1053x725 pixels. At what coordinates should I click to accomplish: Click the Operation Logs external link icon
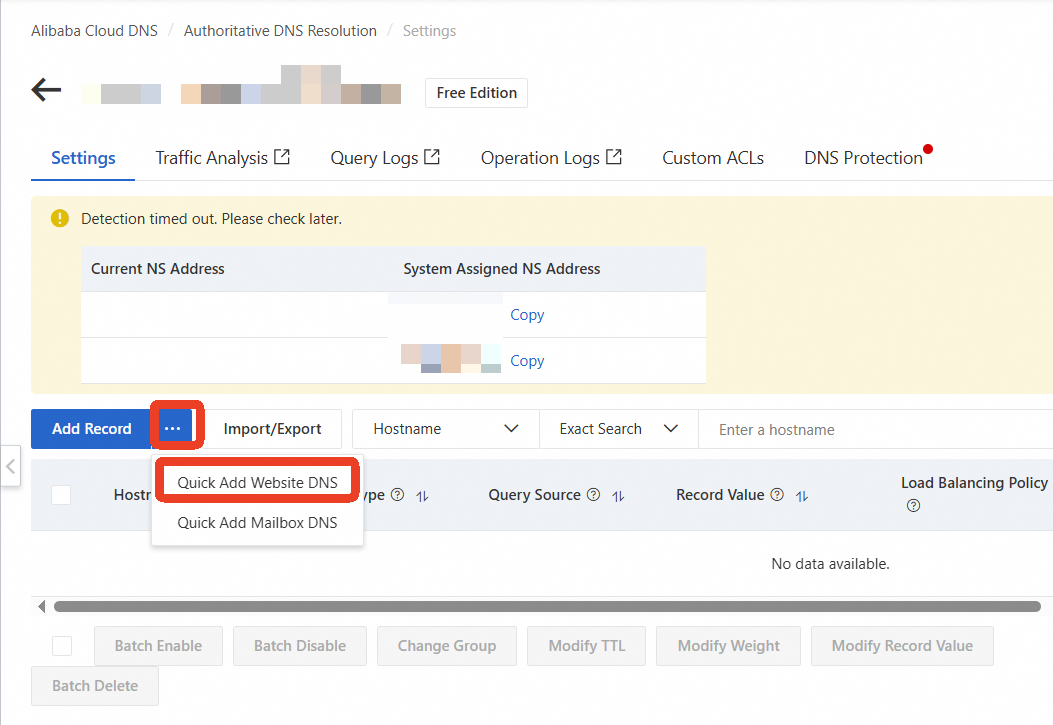click(614, 157)
